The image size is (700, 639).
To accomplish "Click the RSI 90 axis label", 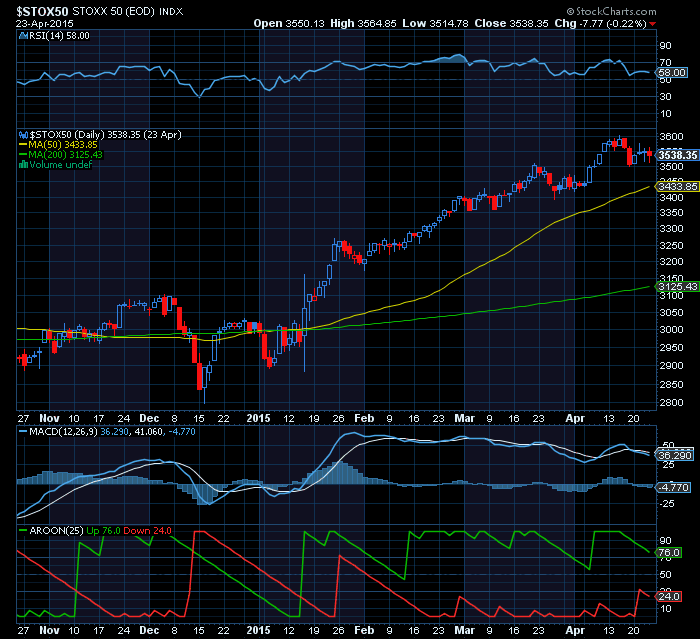I will point(665,46).
